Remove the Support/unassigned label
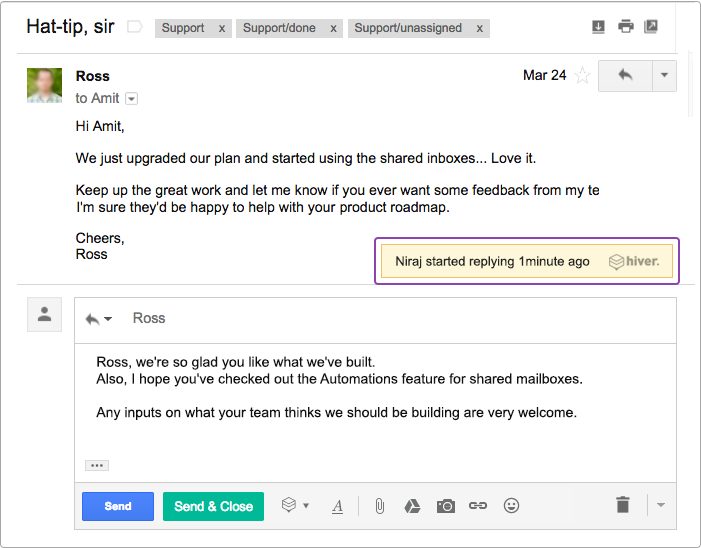This screenshot has height=548, width=701. coord(480,29)
